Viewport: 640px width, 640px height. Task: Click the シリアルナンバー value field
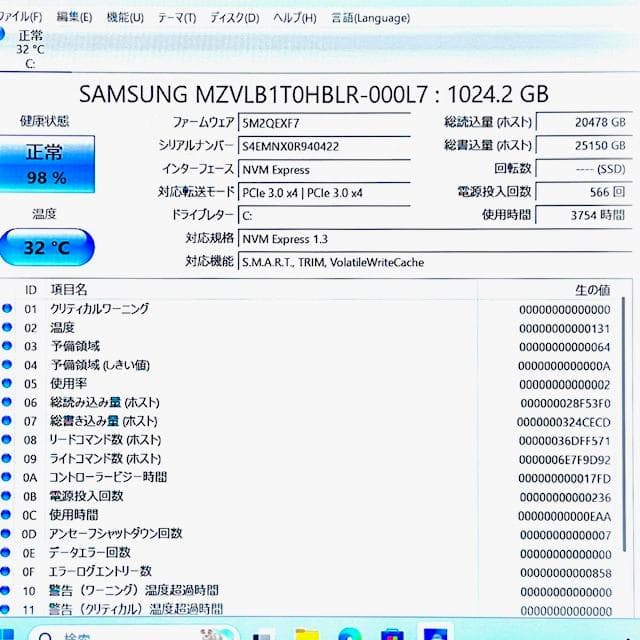(323, 146)
